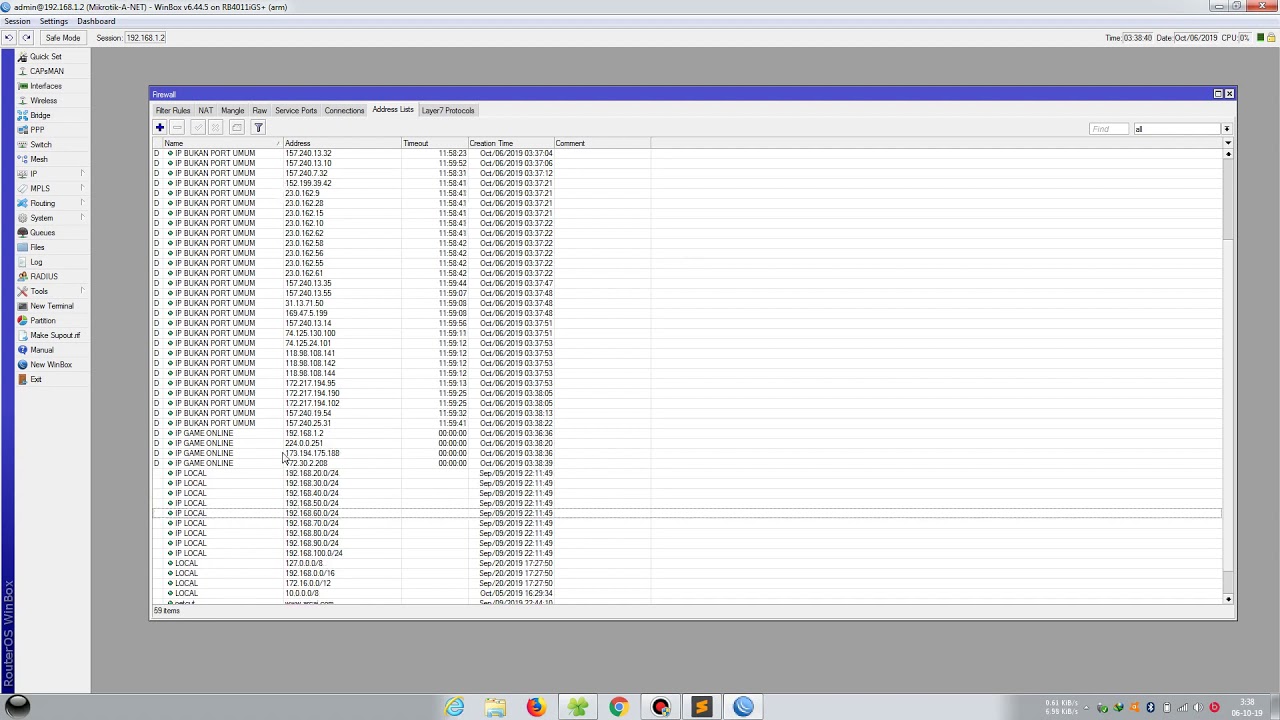This screenshot has width=1280, height=720.
Task: Open Partition in the sidebar
Action: 42,321
